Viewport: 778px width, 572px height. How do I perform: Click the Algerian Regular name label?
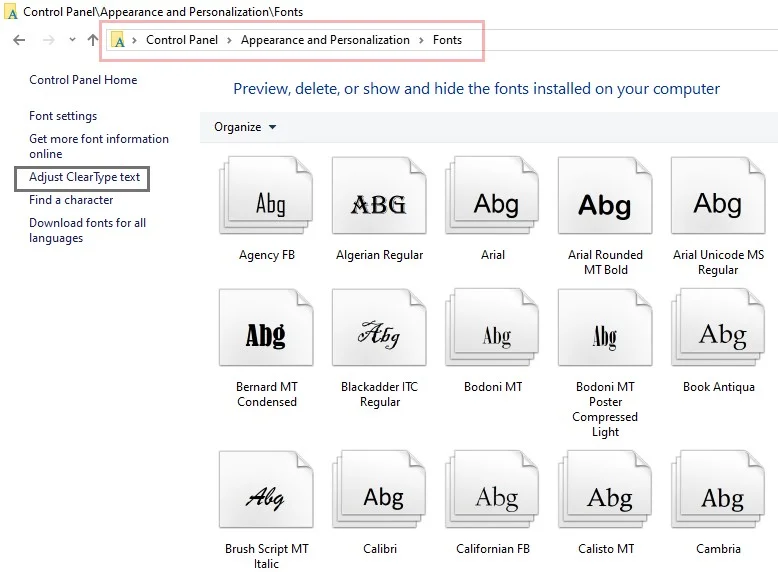pos(379,255)
